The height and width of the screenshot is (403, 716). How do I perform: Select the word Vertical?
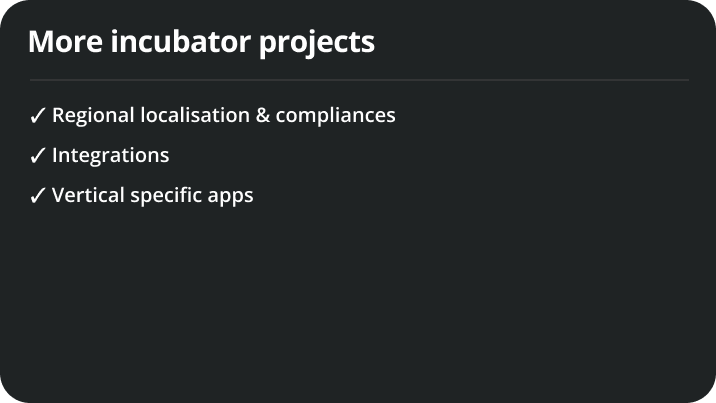point(88,195)
